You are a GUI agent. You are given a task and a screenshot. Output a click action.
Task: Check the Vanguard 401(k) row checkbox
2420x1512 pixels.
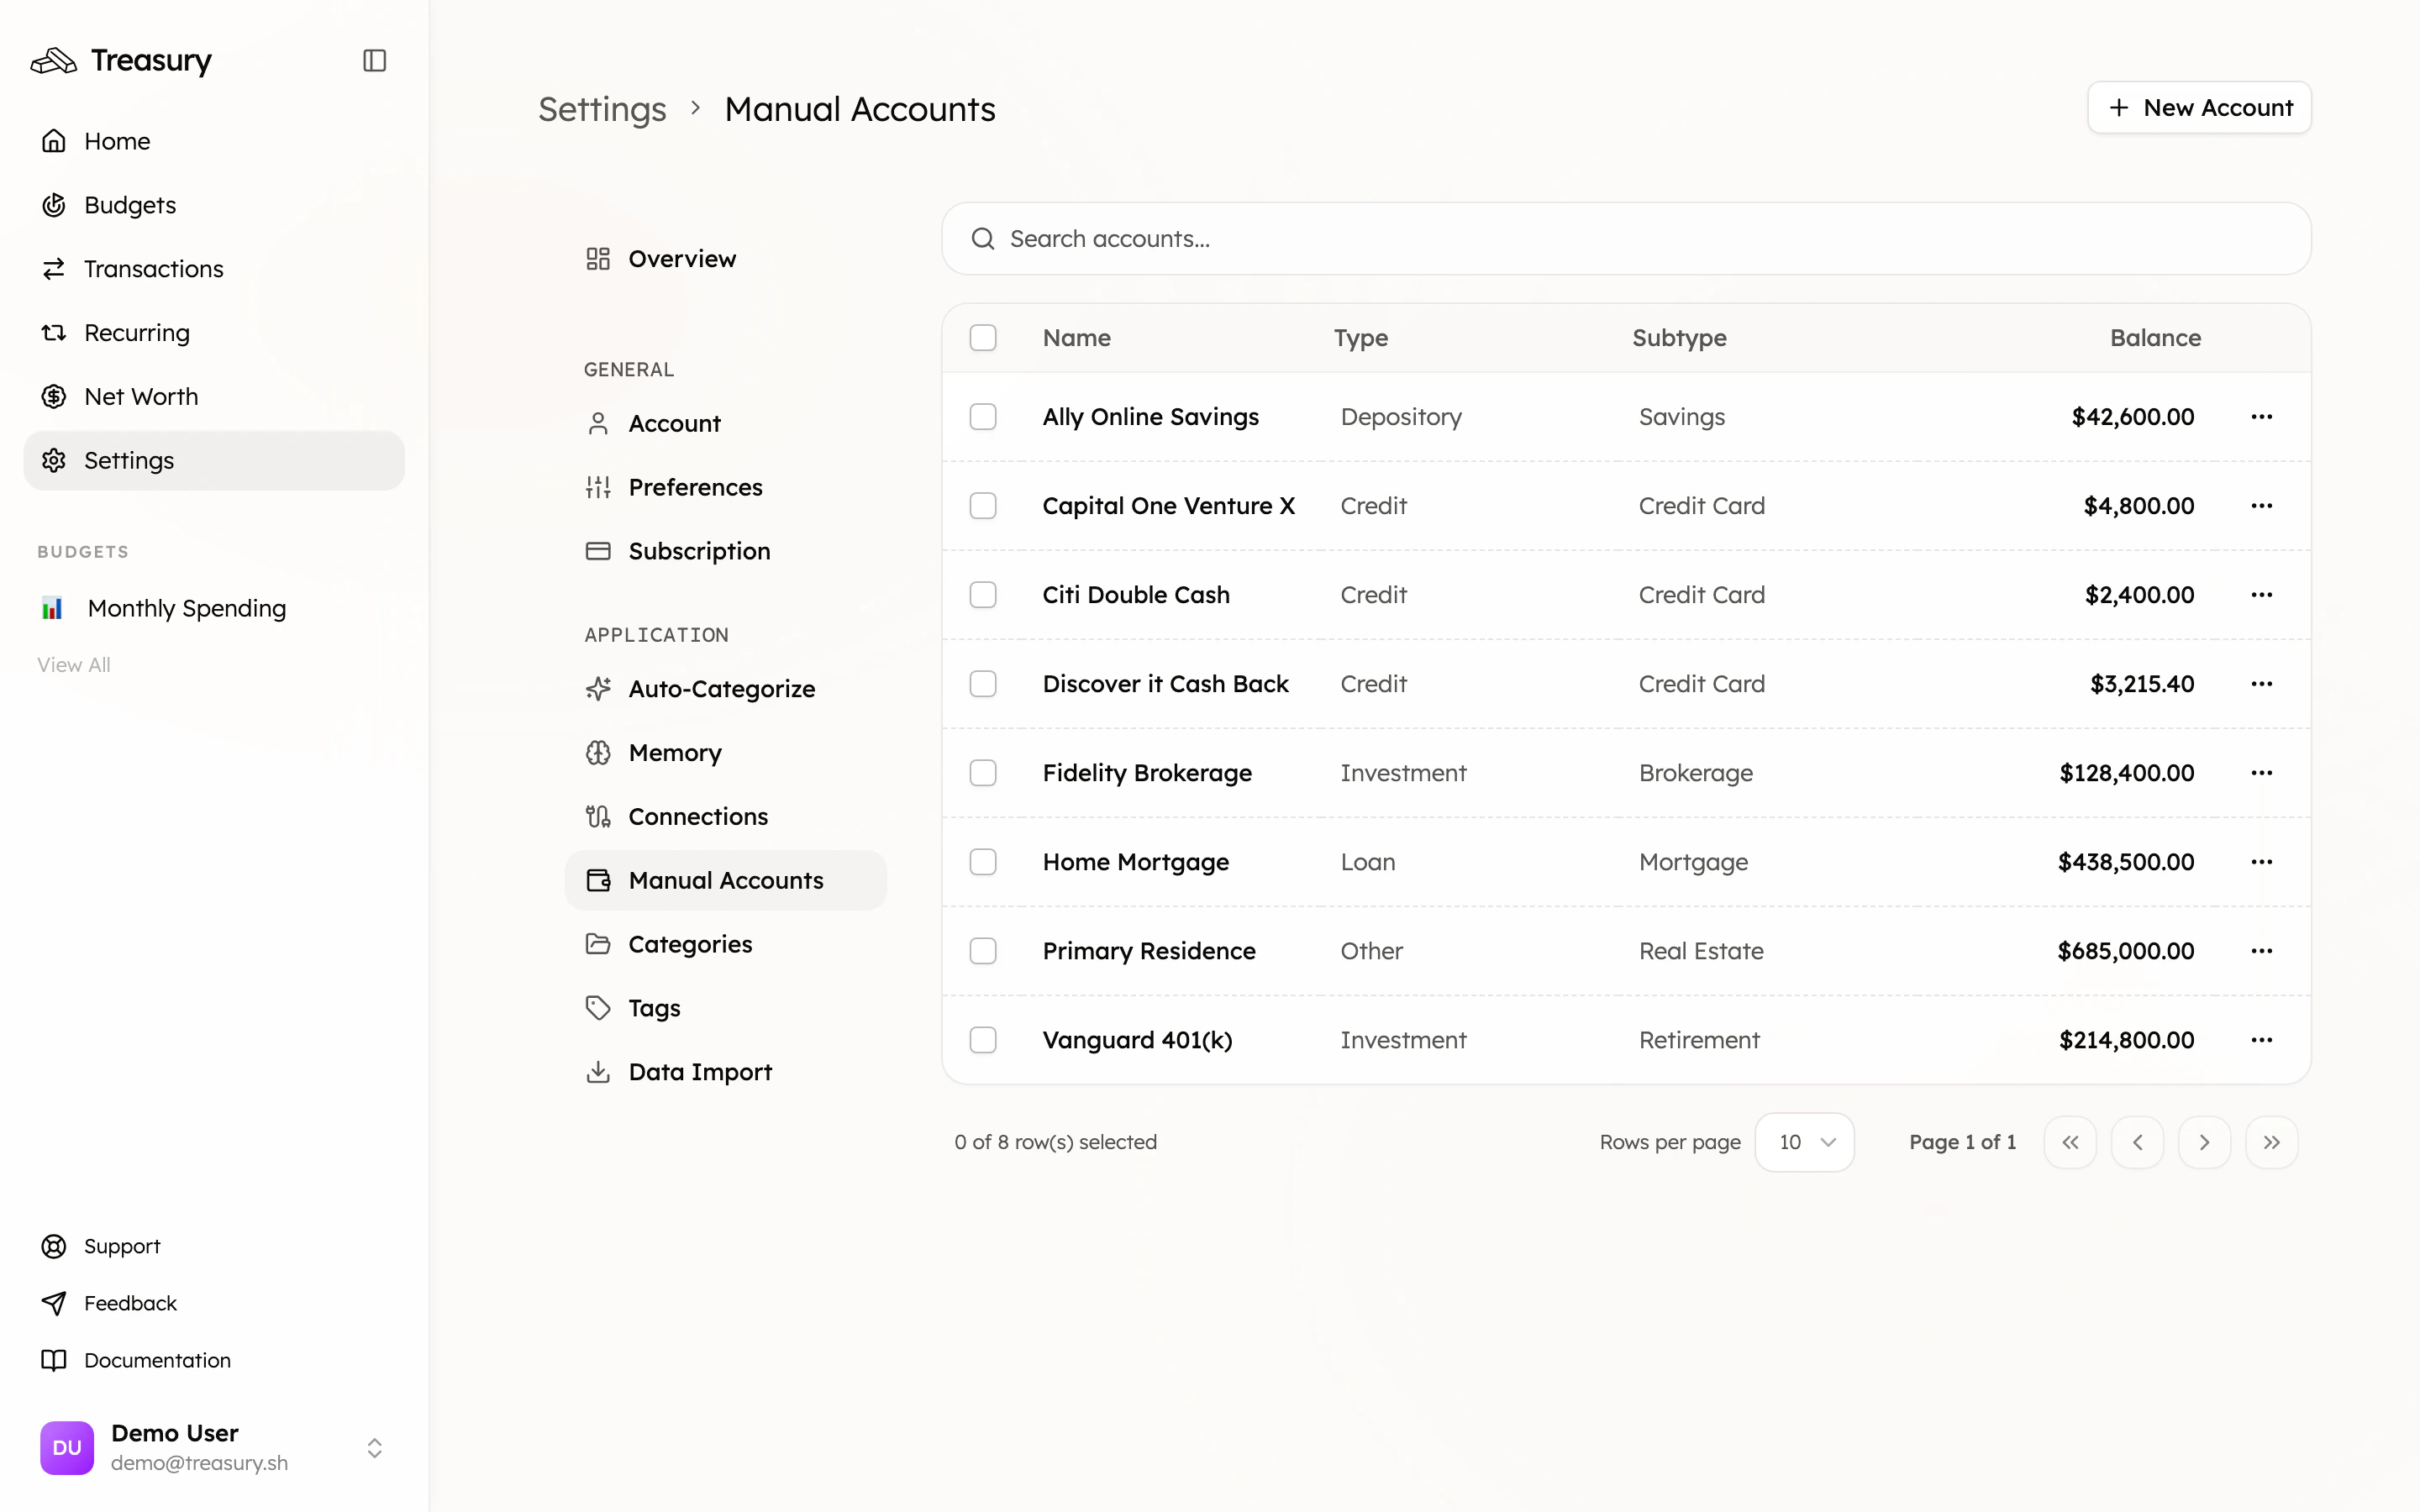click(x=983, y=1040)
